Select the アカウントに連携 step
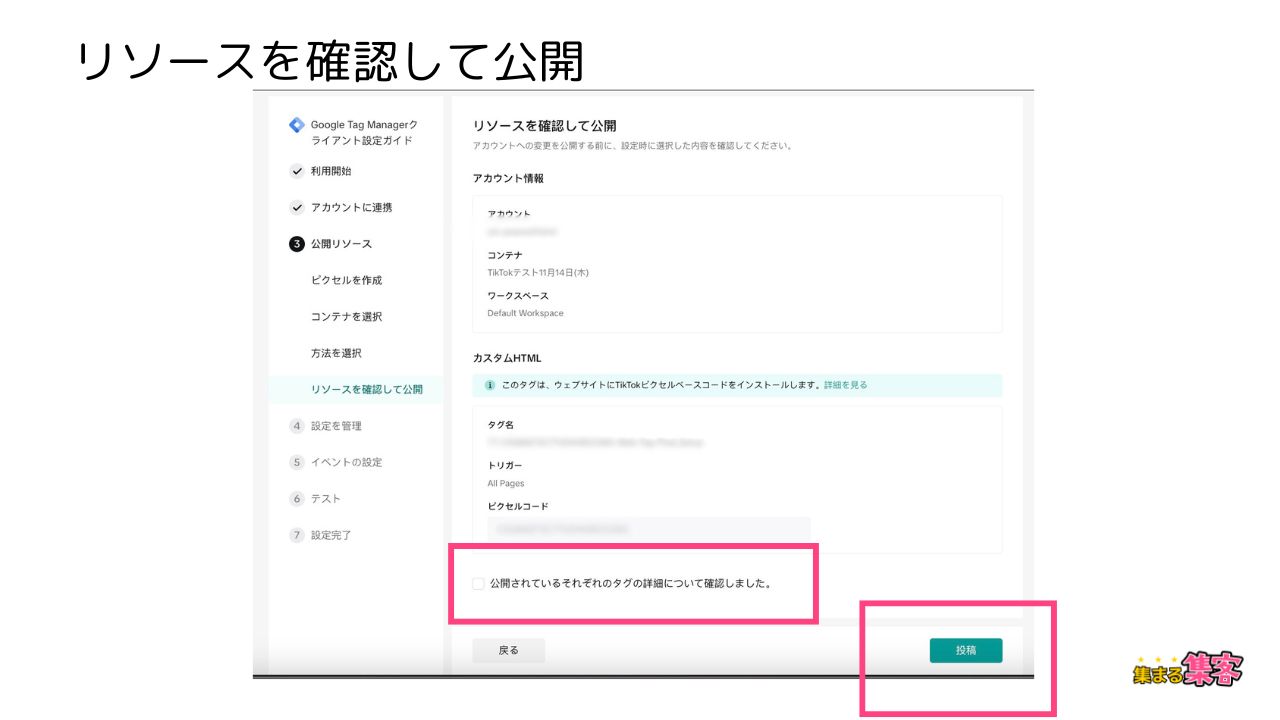 [x=351, y=208]
